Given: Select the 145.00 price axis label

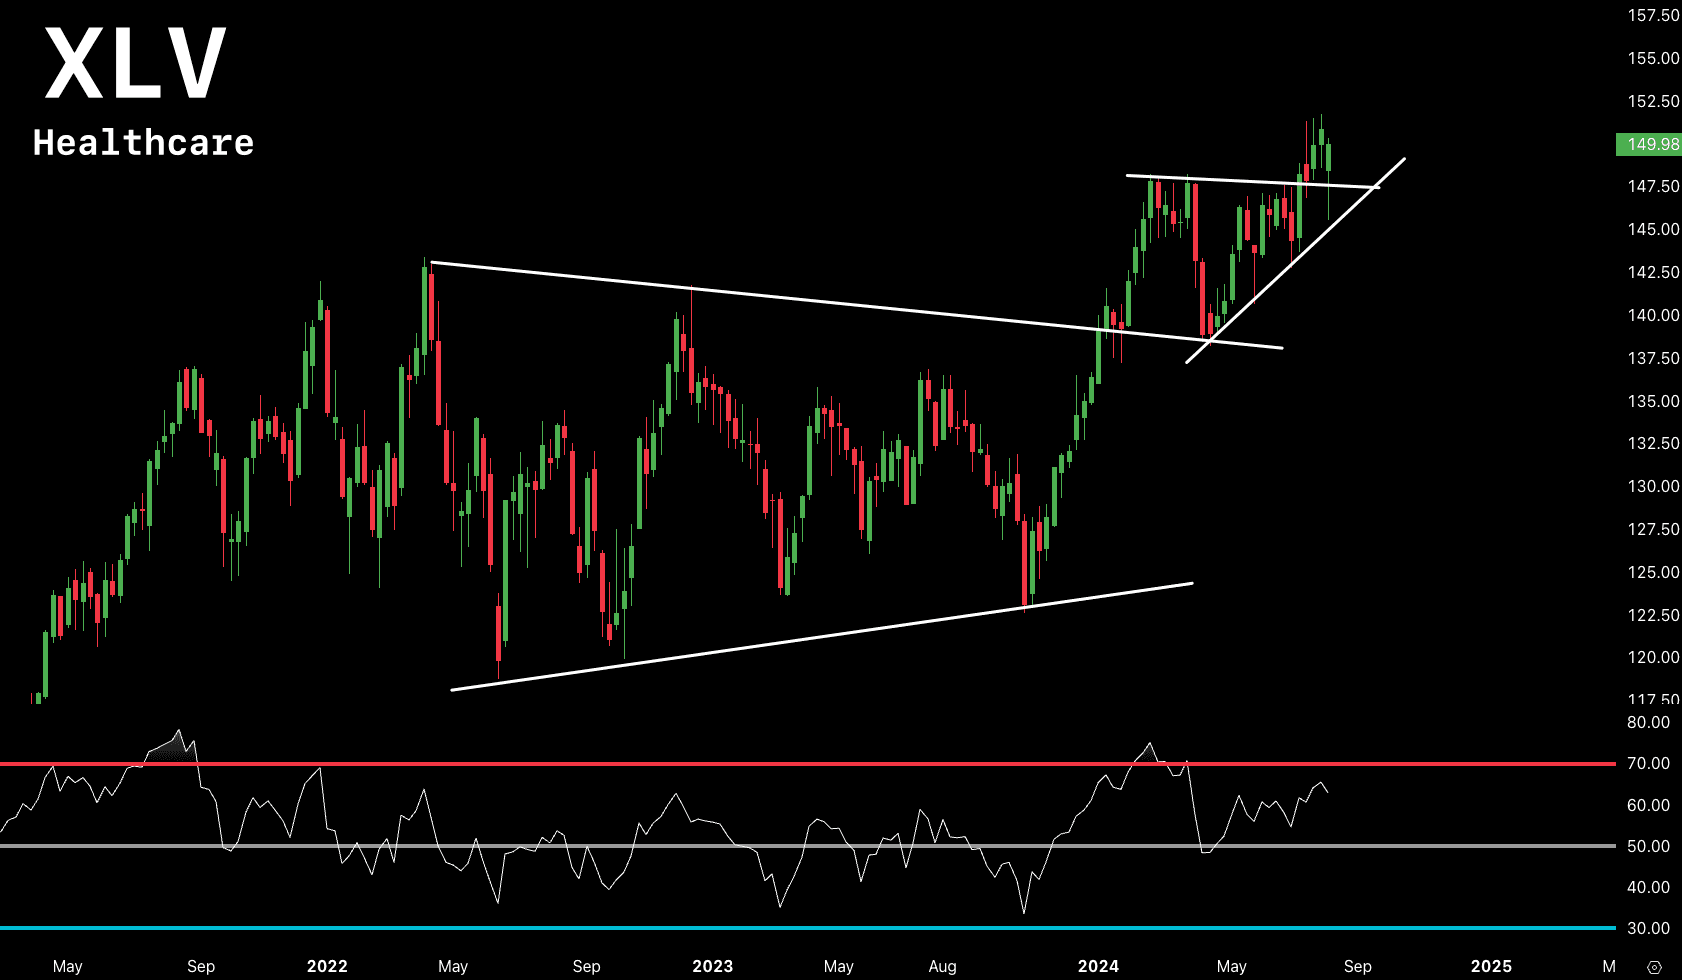Looking at the screenshot, I should [1653, 229].
